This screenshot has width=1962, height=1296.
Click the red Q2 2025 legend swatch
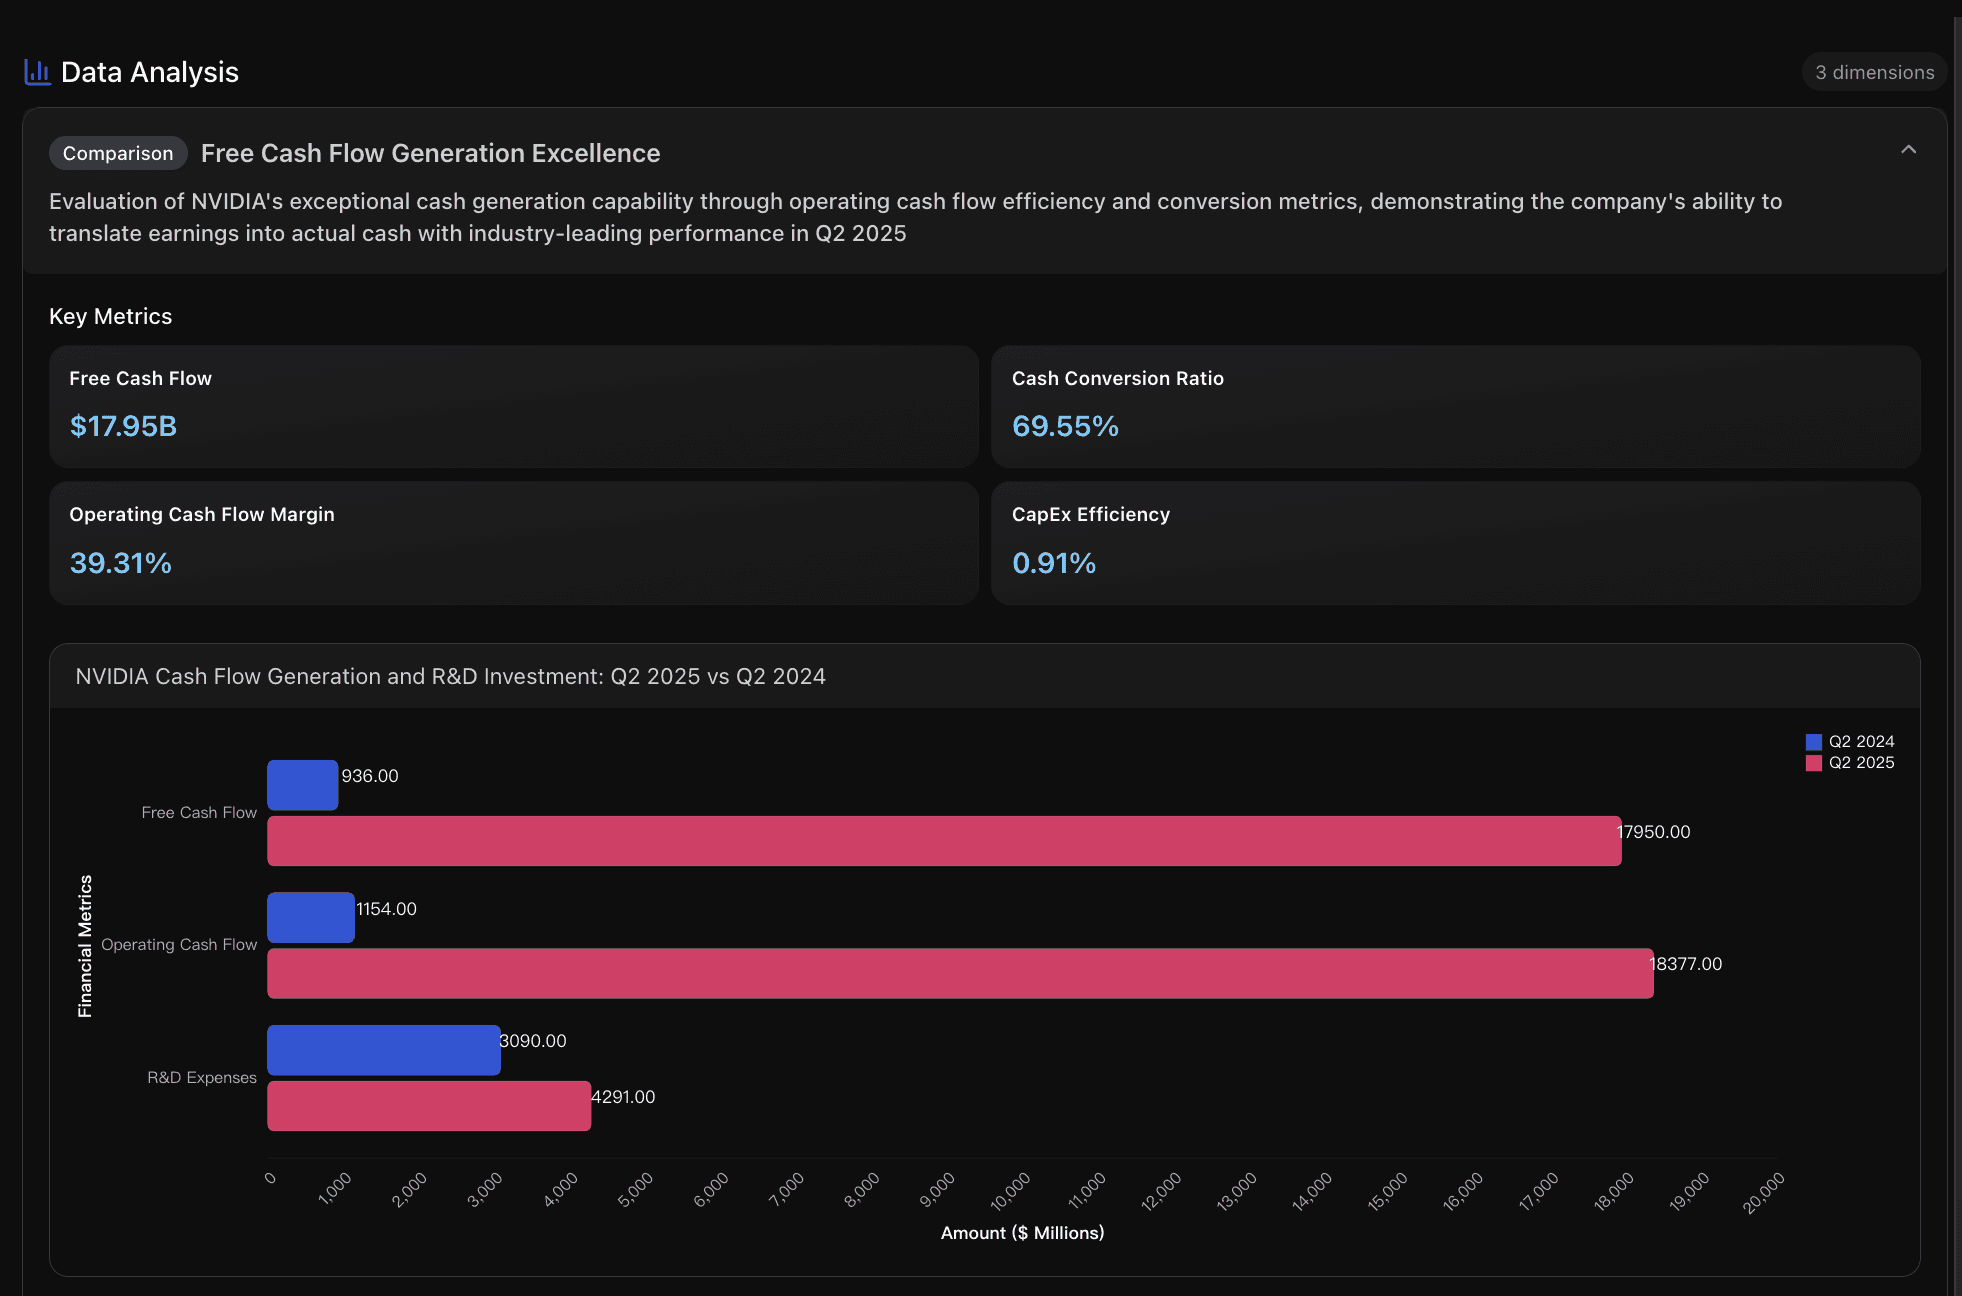click(x=1813, y=763)
